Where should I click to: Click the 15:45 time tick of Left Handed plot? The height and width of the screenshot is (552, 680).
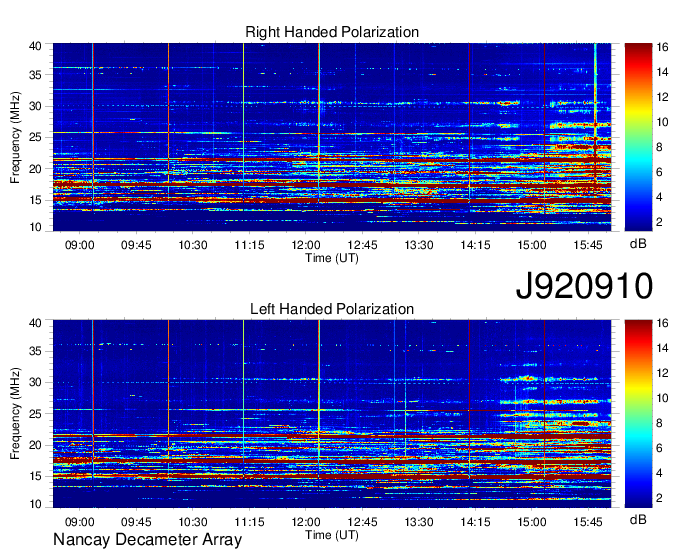point(588,522)
